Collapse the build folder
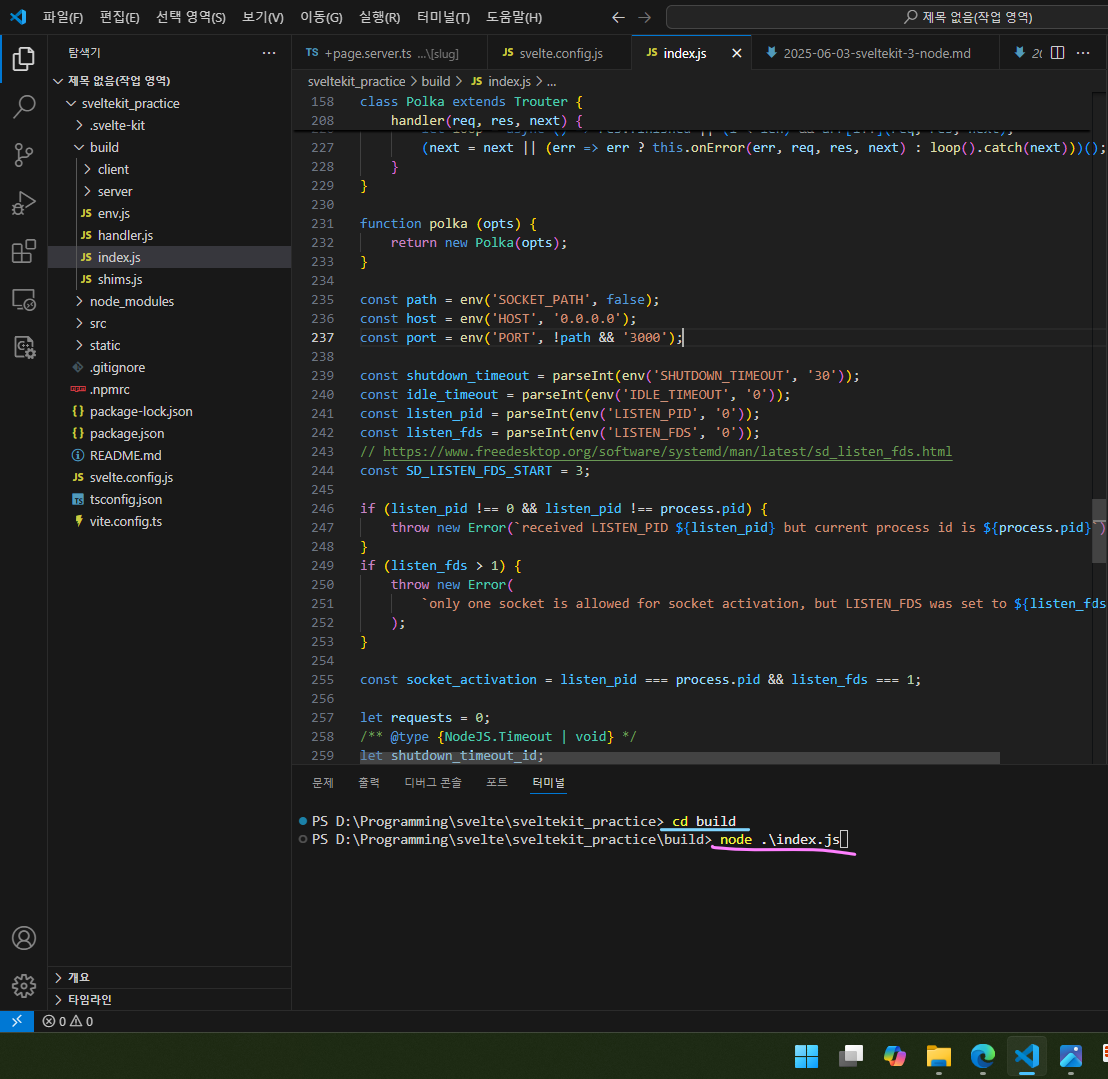This screenshot has height=1079, width=1108. (x=103, y=147)
